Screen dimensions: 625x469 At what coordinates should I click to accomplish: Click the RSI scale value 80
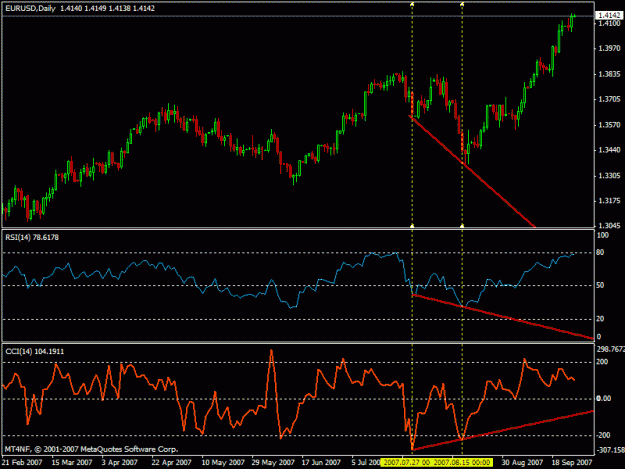click(x=600, y=252)
